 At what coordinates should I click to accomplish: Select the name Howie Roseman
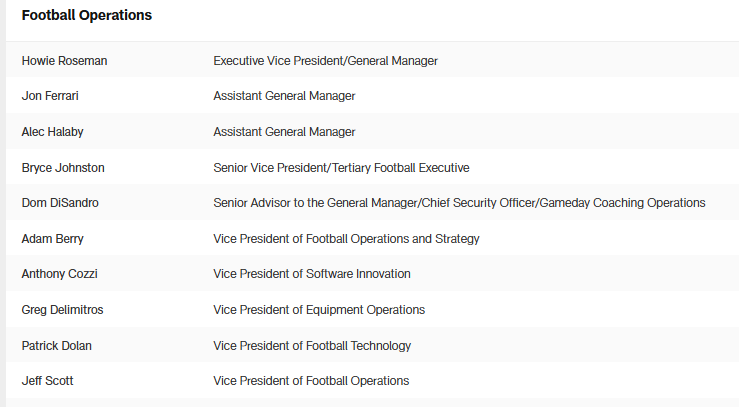[64, 61]
